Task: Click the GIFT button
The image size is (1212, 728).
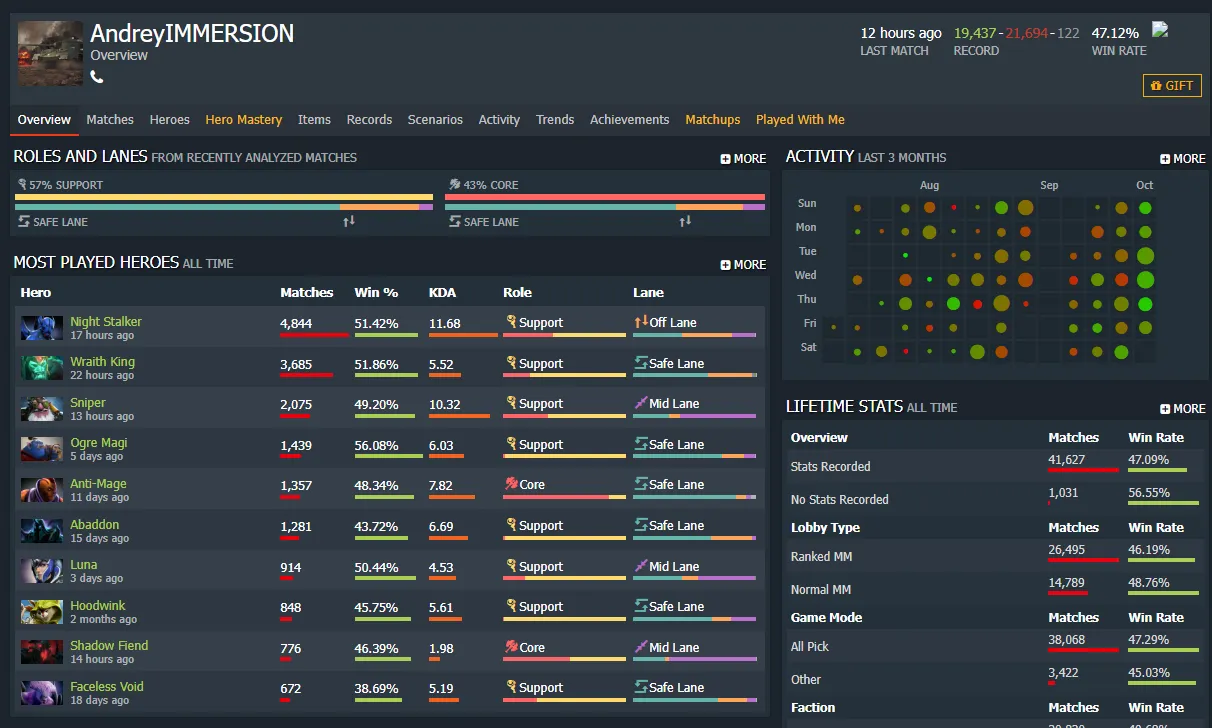Action: point(1172,86)
